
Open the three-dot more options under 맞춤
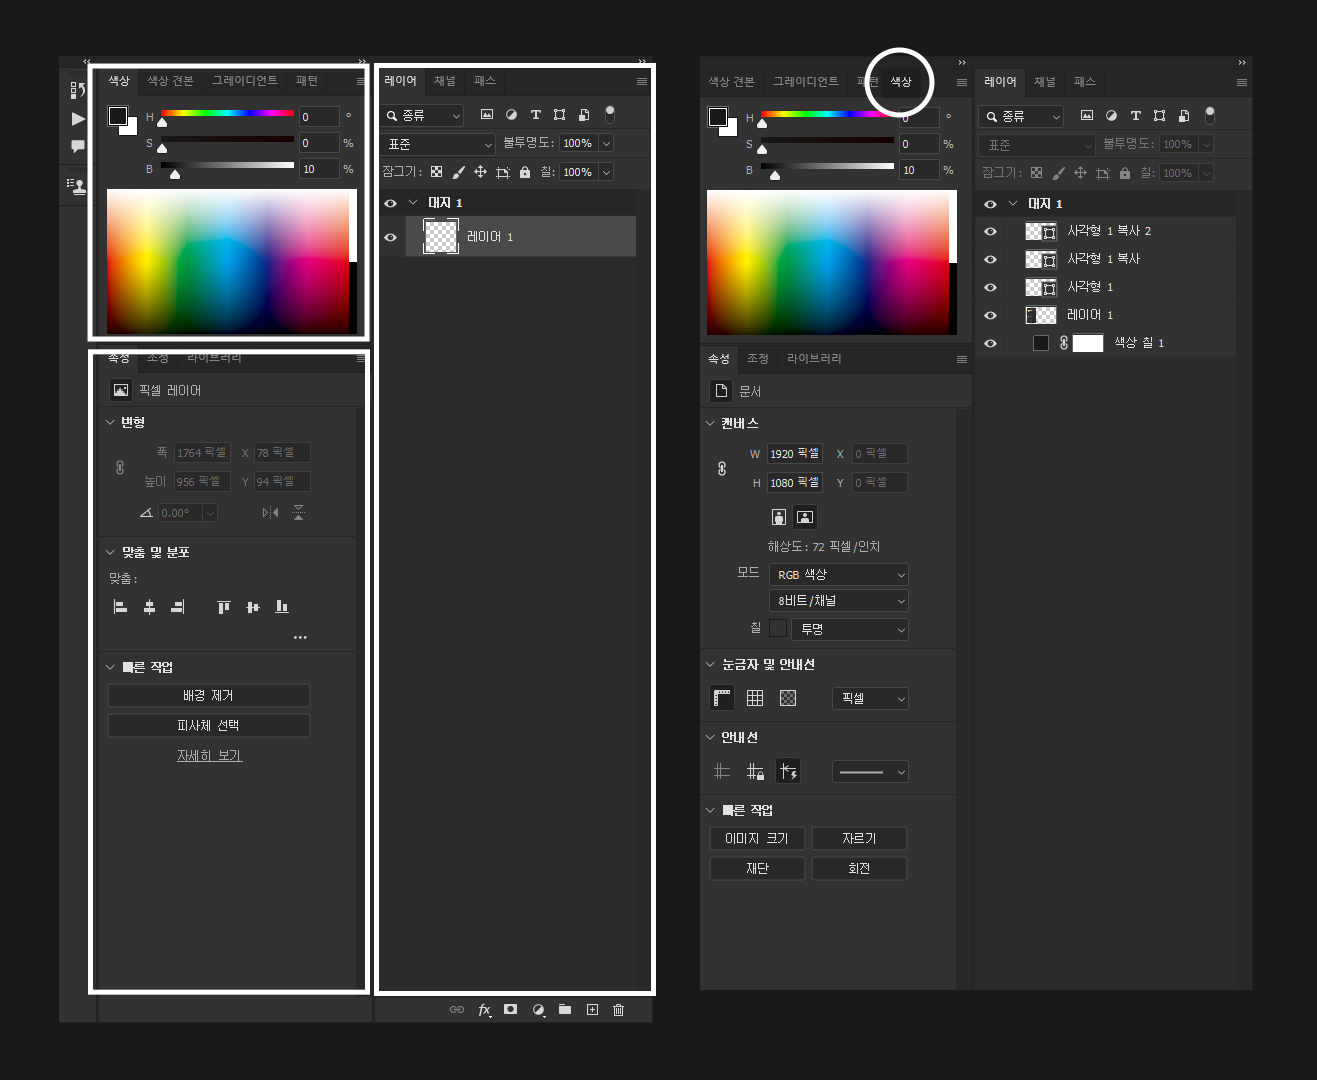[300, 637]
